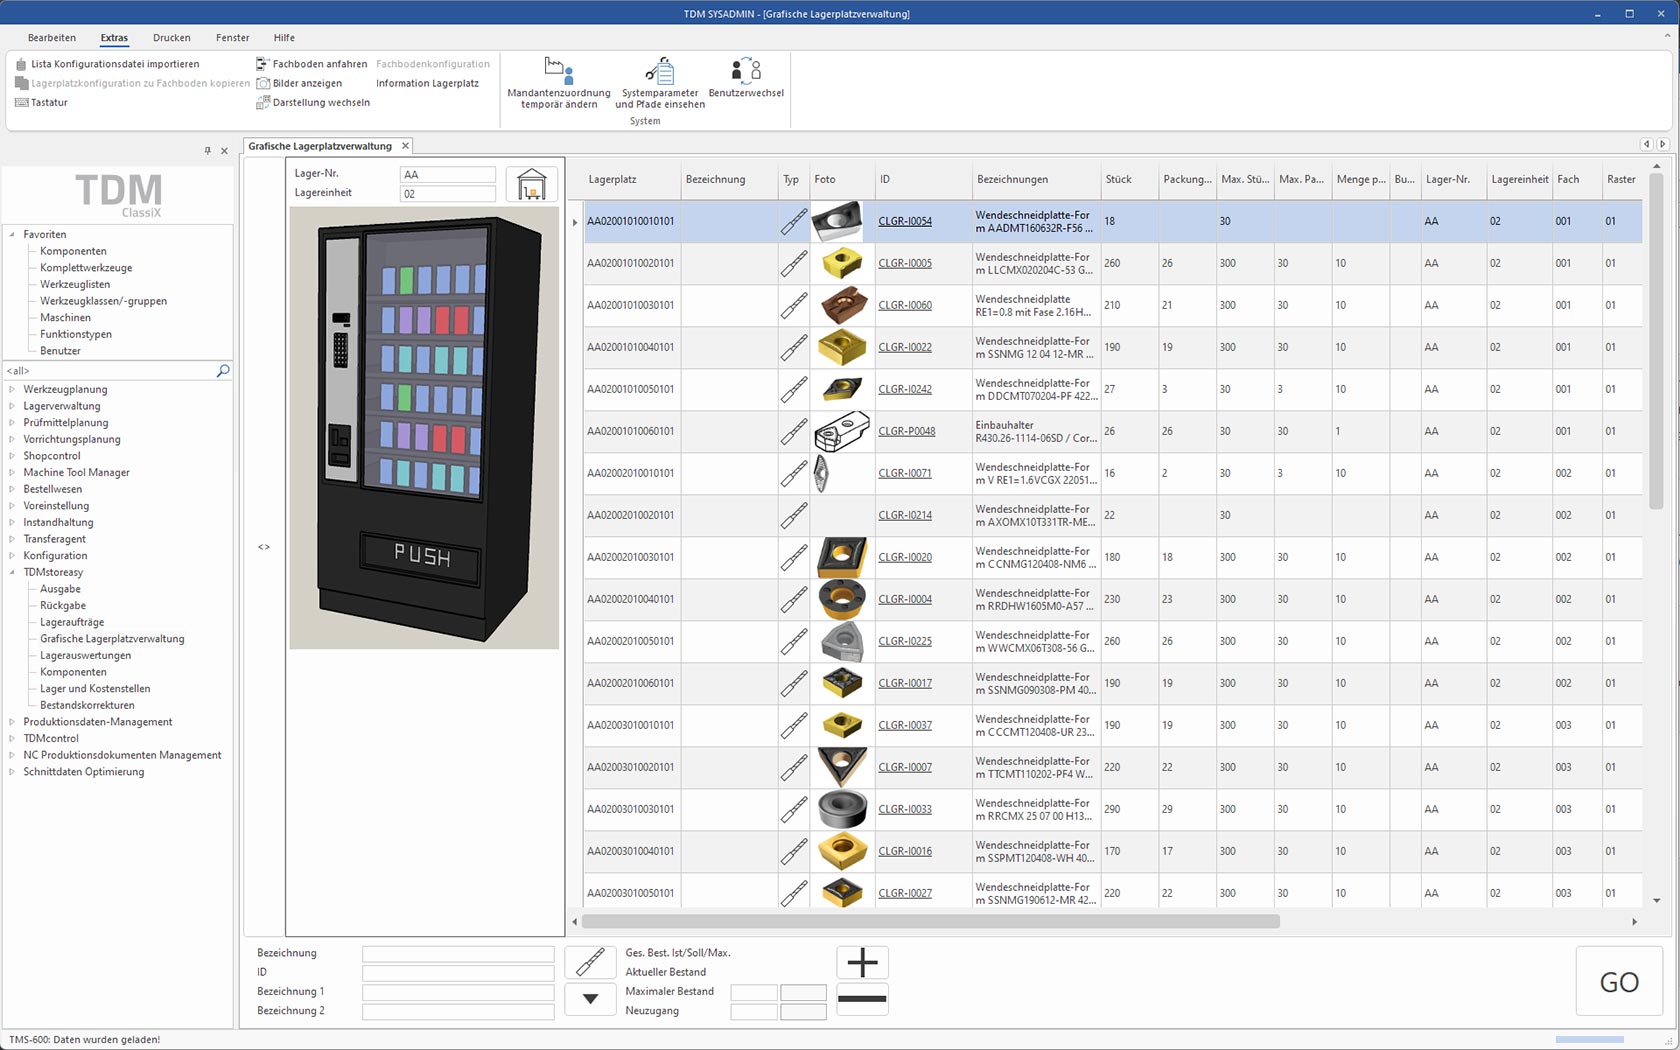The image size is (1680, 1050).
Task: Select Rückgabe in the tree
Action: pos(63,606)
